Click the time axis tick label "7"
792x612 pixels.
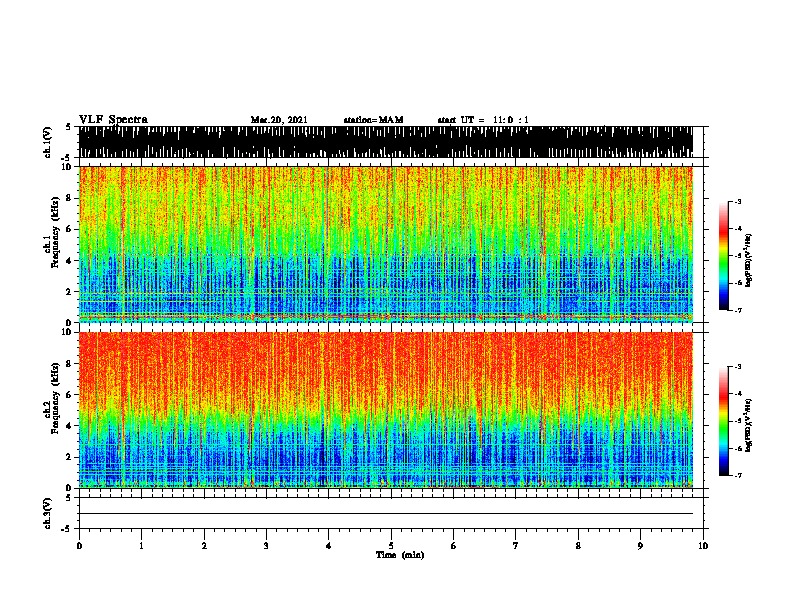[x=516, y=546]
